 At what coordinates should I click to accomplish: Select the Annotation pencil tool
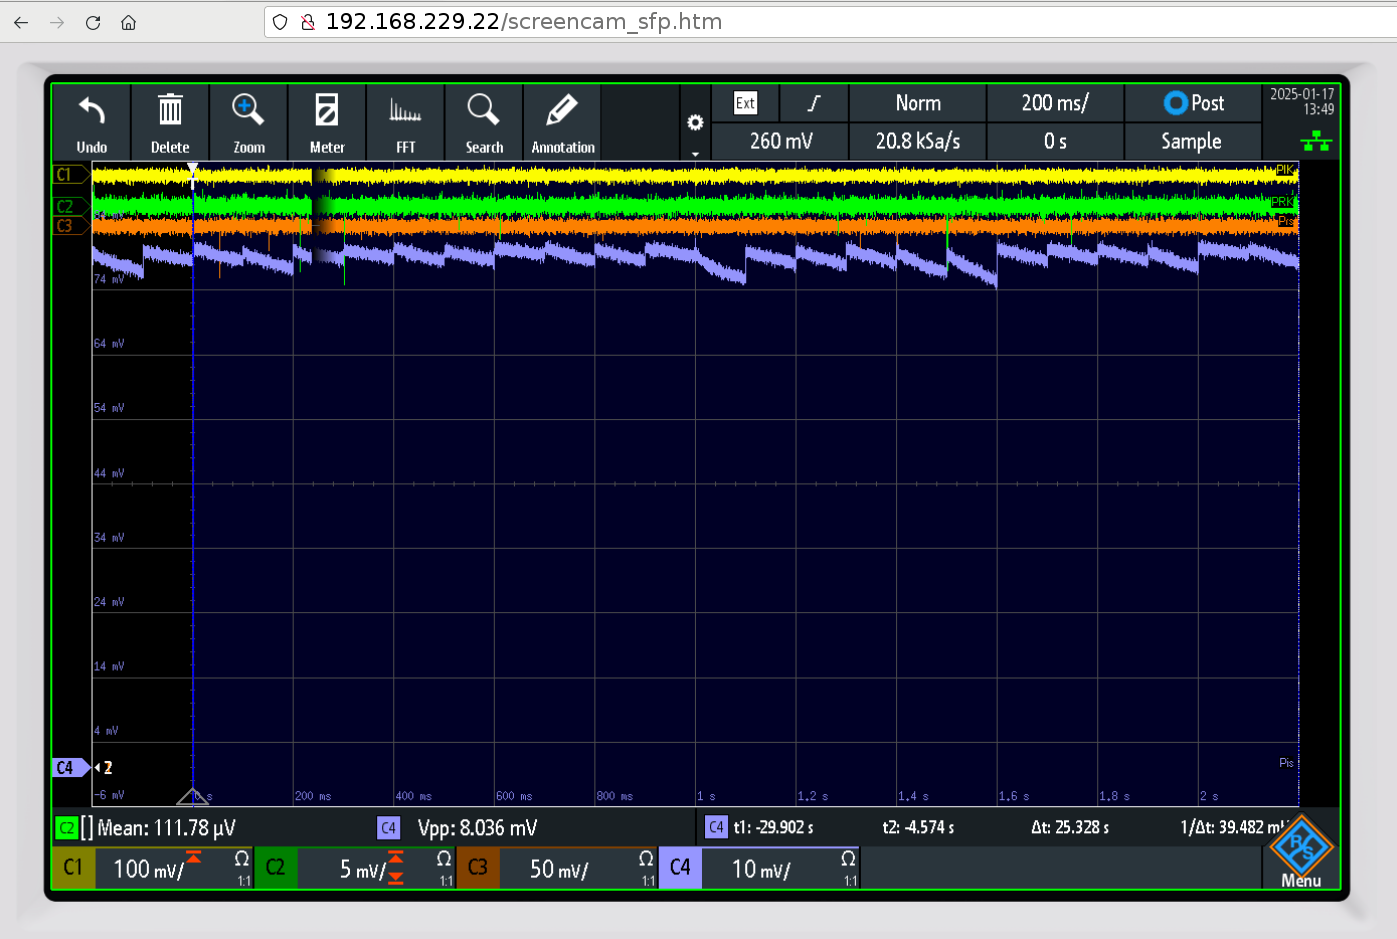point(562,112)
